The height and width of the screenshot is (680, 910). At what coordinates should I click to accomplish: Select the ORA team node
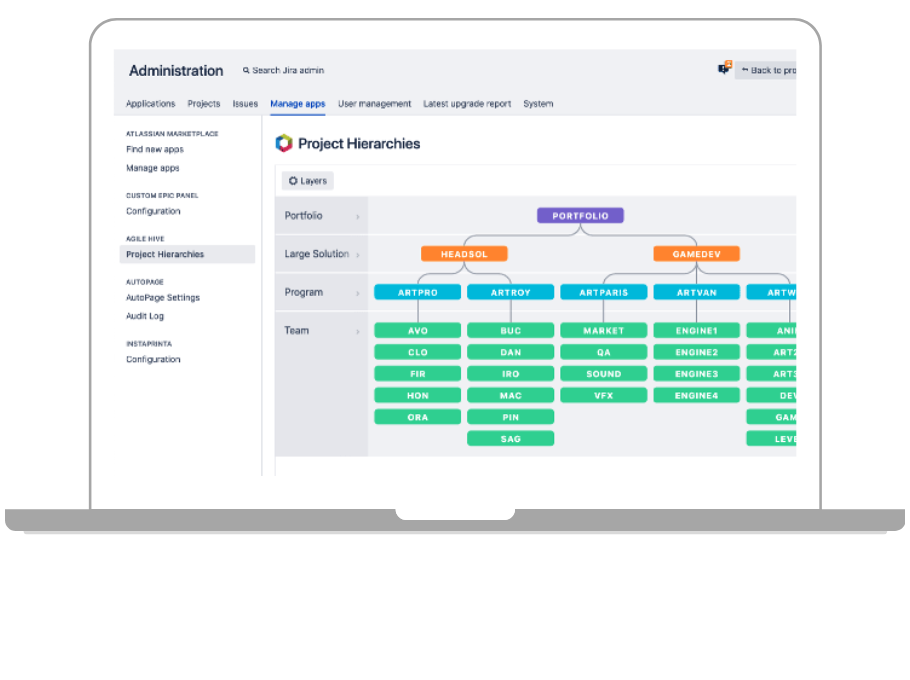418,417
